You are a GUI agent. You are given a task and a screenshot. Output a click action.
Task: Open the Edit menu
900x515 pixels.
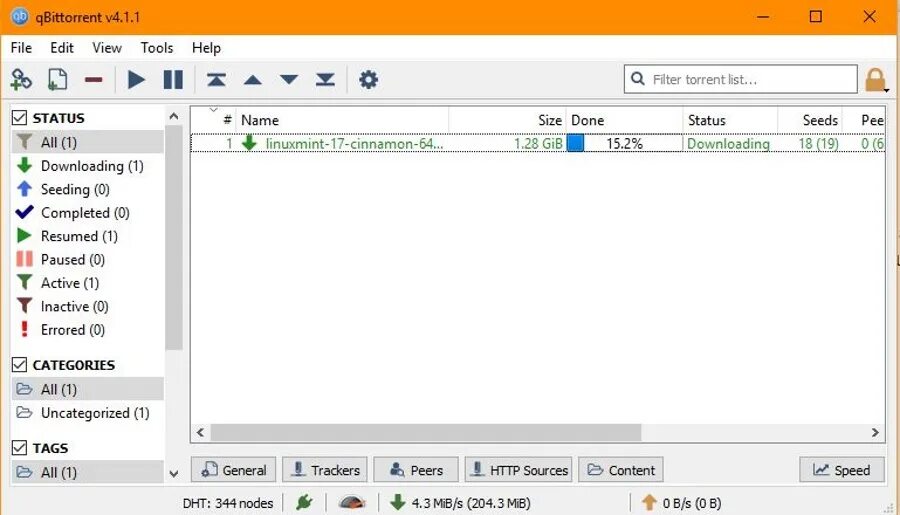(x=62, y=48)
